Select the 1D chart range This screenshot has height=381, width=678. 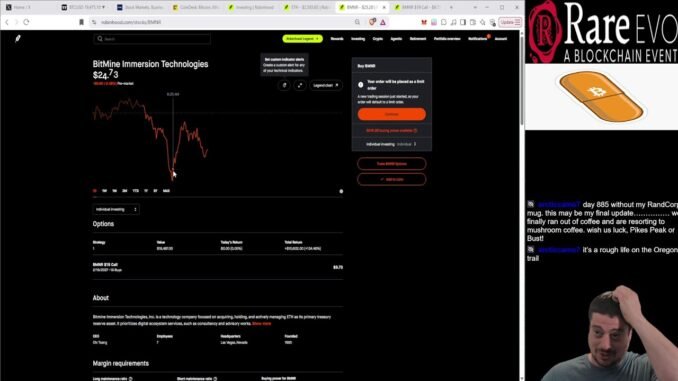[95, 191]
